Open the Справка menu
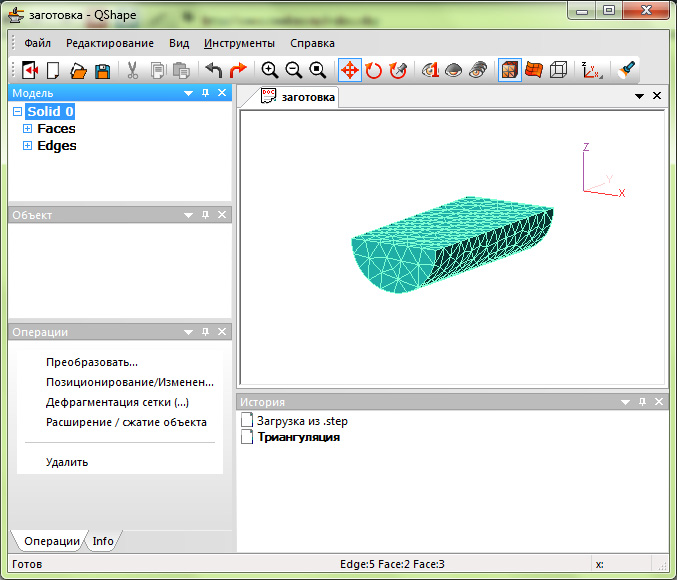This screenshot has height=580, width=677. [312, 43]
